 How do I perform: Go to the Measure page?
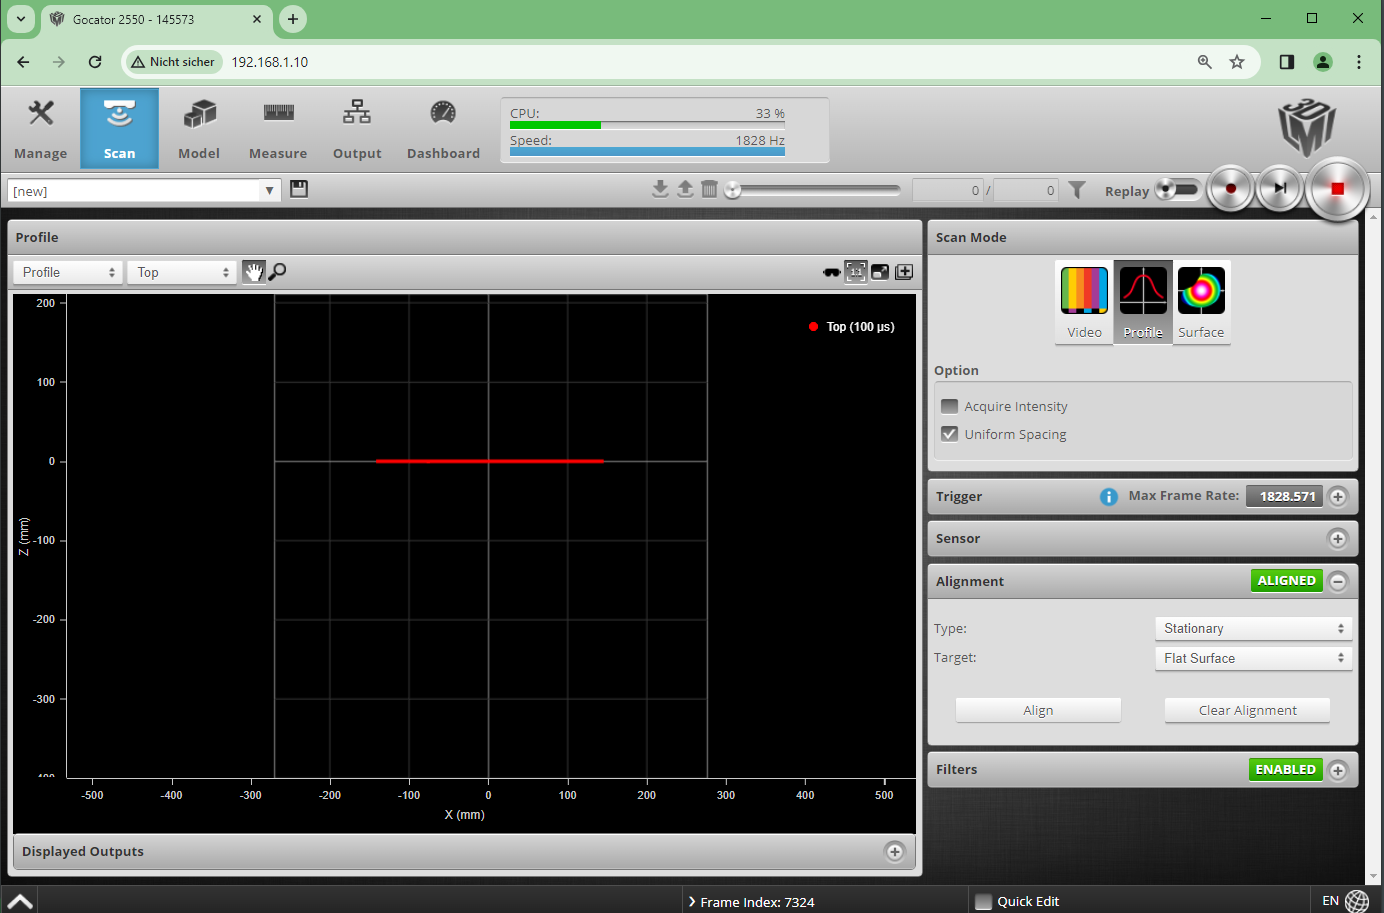pos(278,129)
